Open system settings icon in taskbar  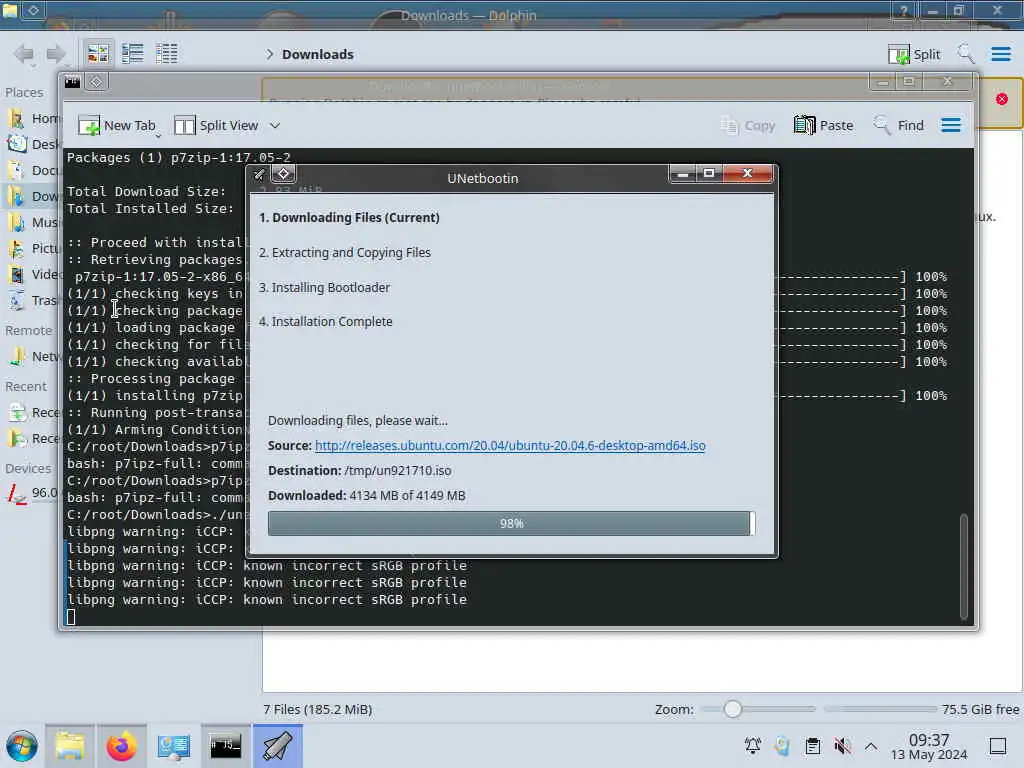(x=173, y=746)
